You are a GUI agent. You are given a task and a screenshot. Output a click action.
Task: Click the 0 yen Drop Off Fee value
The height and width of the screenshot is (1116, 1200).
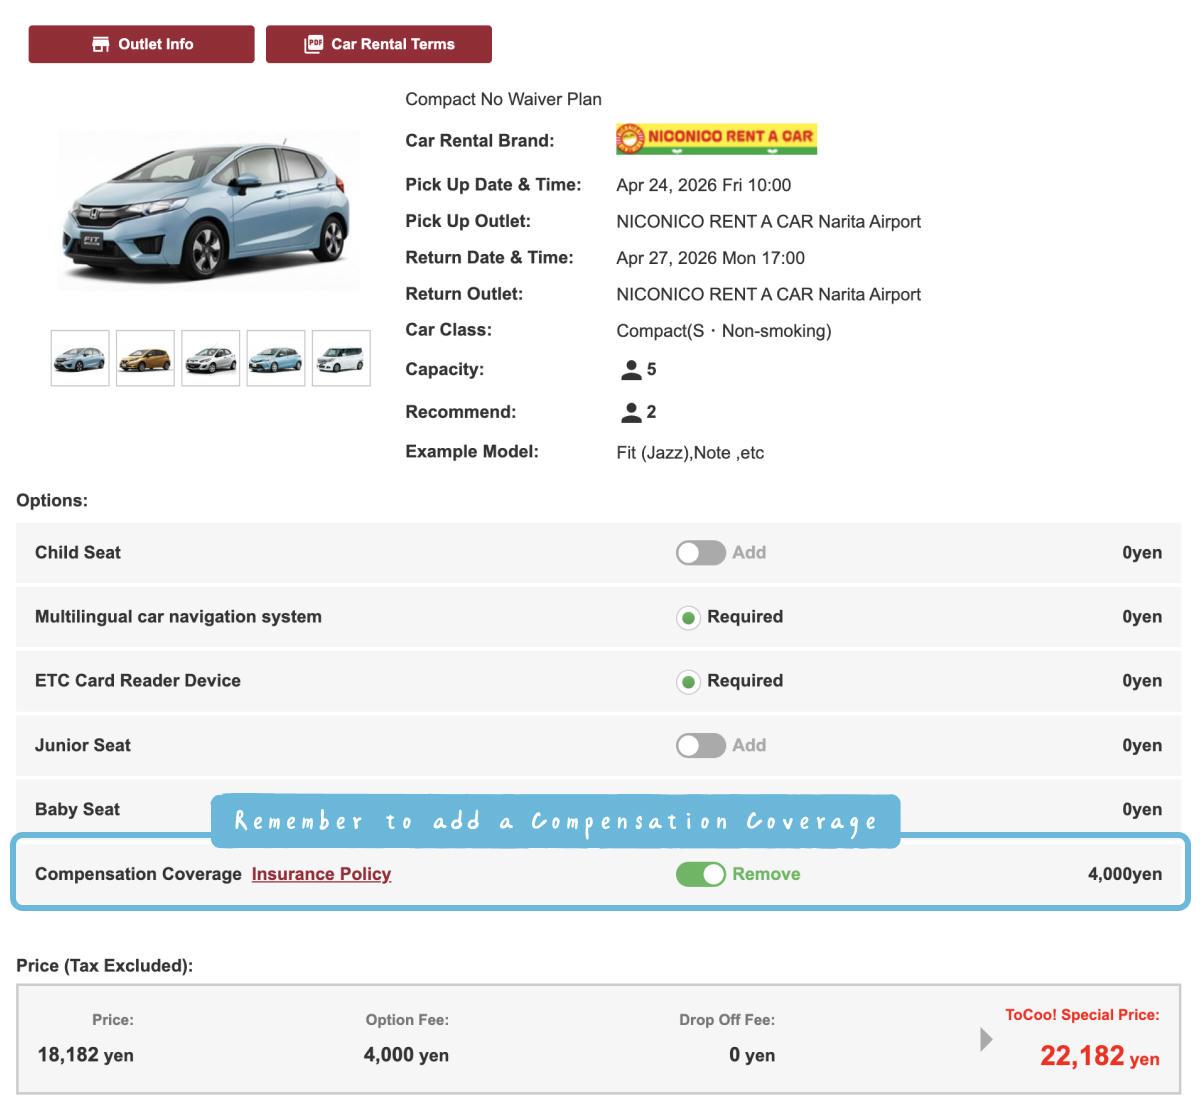(x=752, y=1055)
